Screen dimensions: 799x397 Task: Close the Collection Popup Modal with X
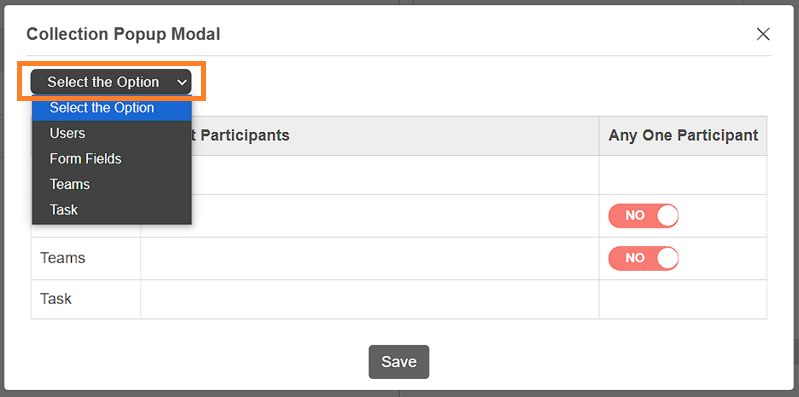[x=763, y=34]
